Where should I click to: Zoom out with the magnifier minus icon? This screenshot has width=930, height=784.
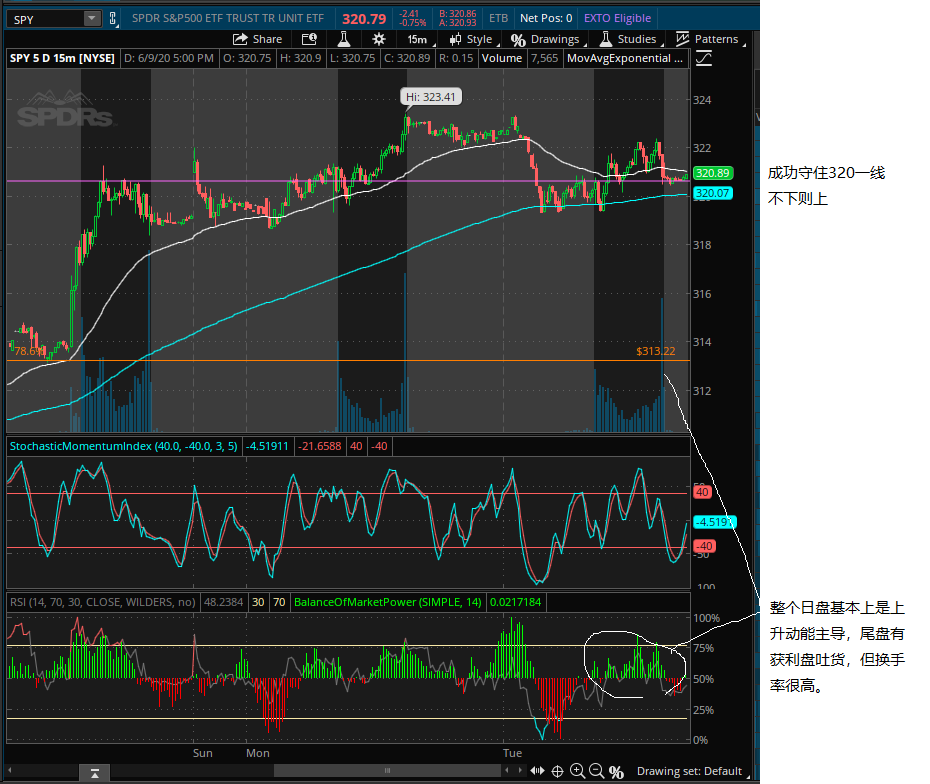coord(597,771)
